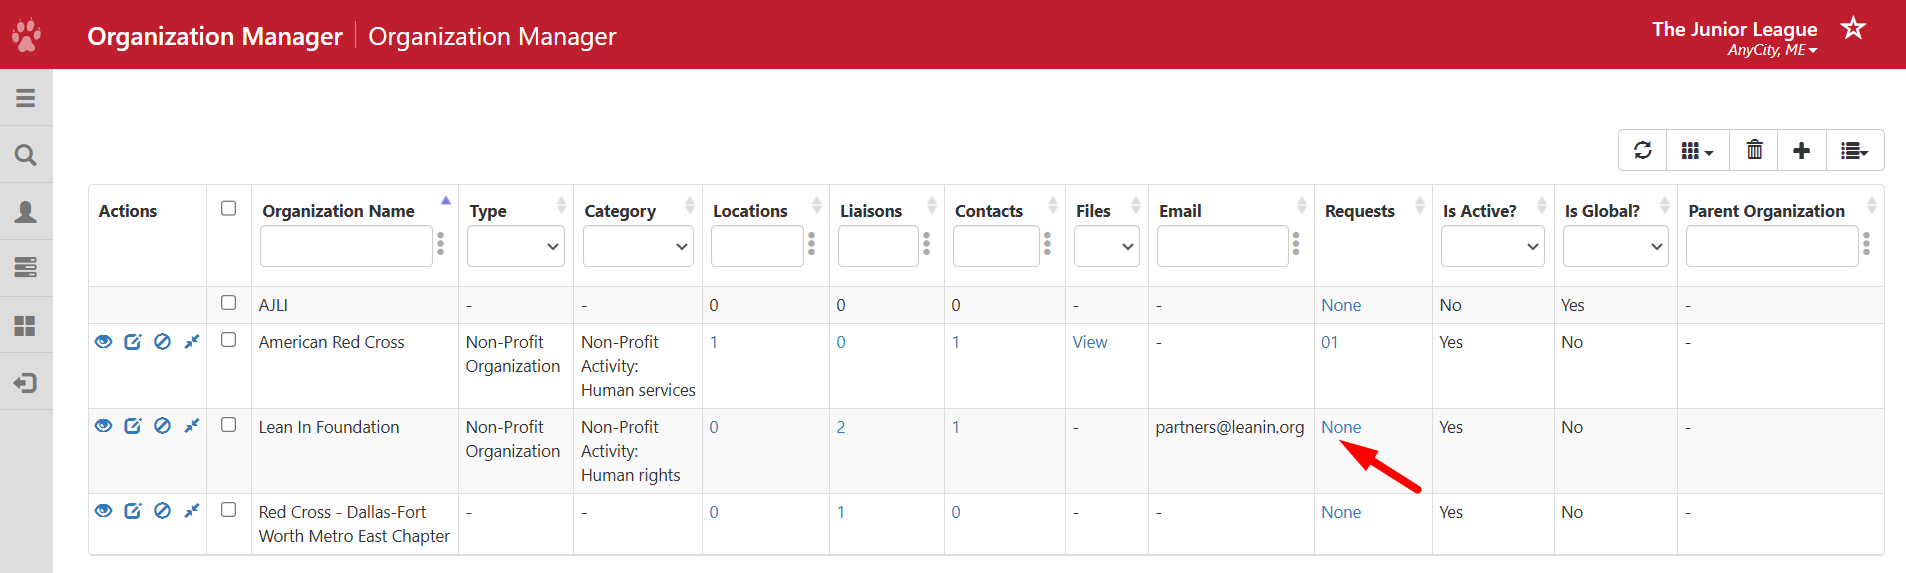This screenshot has height=573, width=1906.
Task: Check the American Red Cross row checkbox
Action: [228, 340]
